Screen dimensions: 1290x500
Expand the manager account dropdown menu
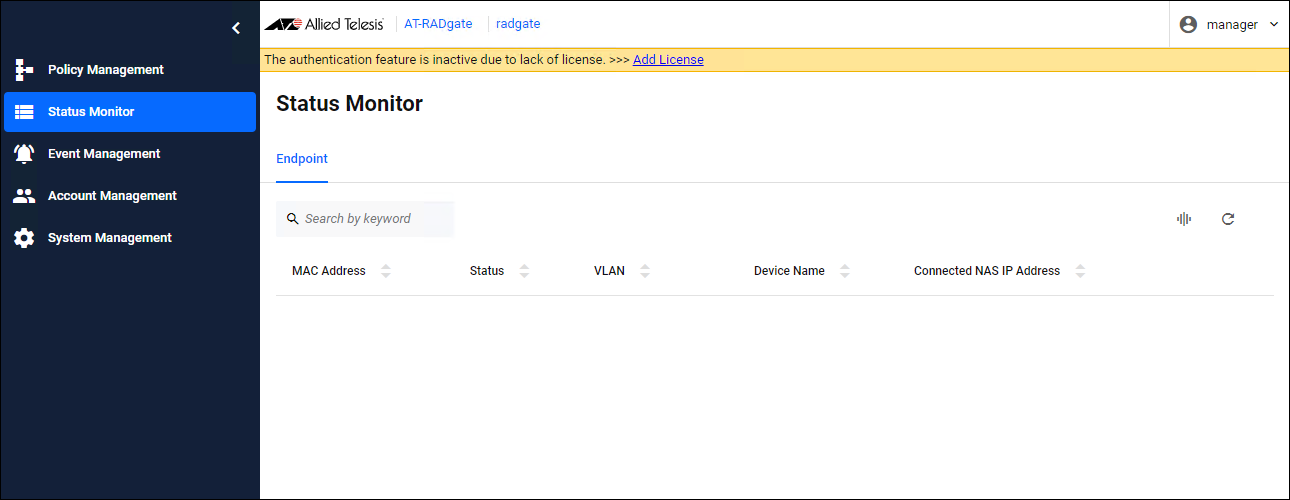(1273, 25)
